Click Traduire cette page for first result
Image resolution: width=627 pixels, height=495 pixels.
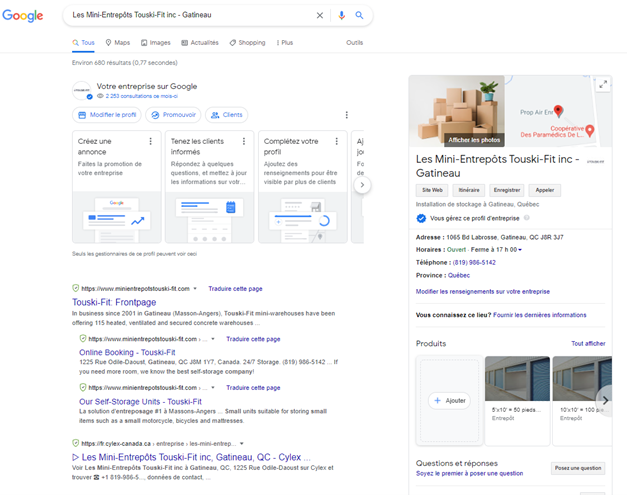[235, 288]
